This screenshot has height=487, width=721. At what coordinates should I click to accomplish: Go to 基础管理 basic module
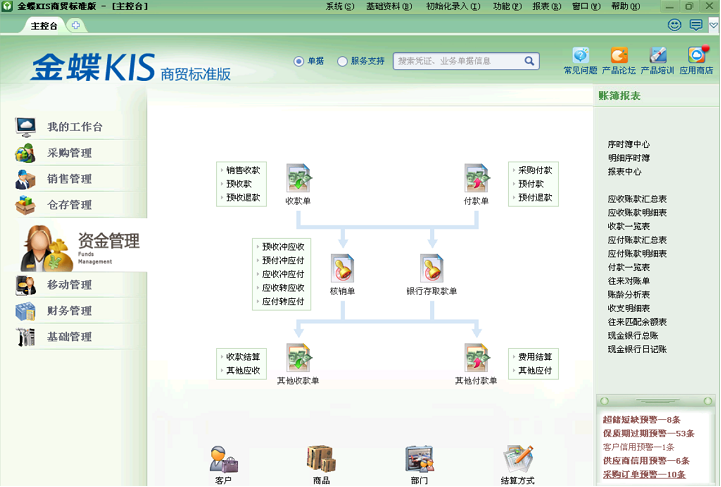tap(69, 337)
